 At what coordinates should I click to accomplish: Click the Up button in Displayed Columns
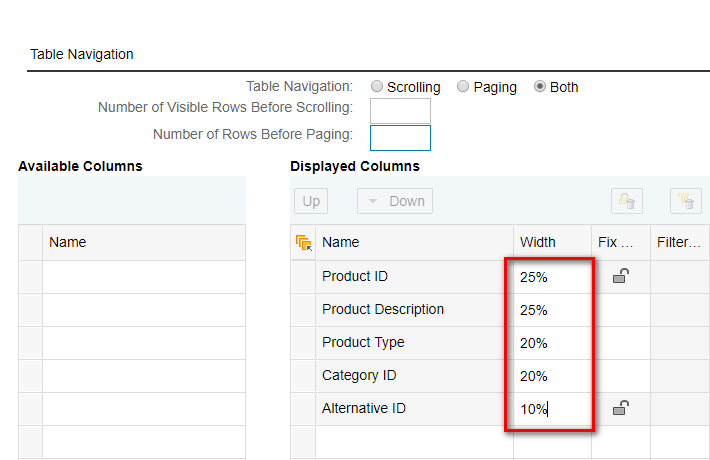pos(311,201)
